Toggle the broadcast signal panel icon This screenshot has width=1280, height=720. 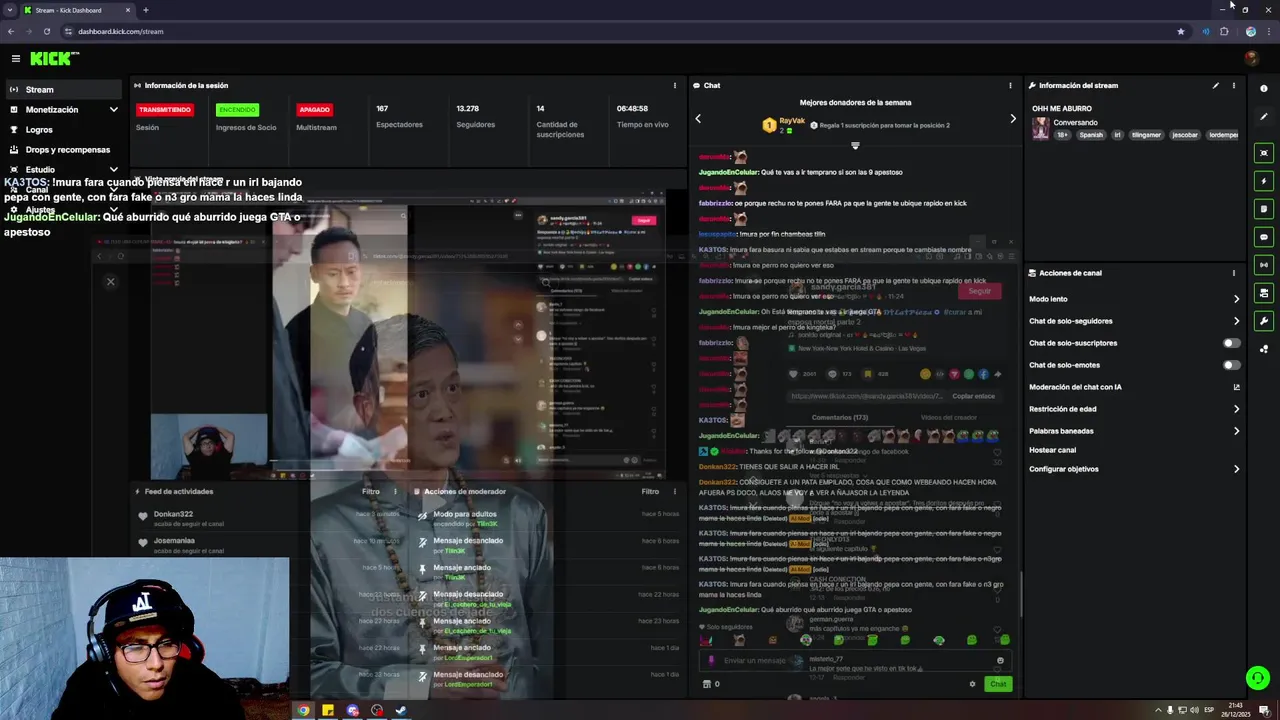[1264, 265]
